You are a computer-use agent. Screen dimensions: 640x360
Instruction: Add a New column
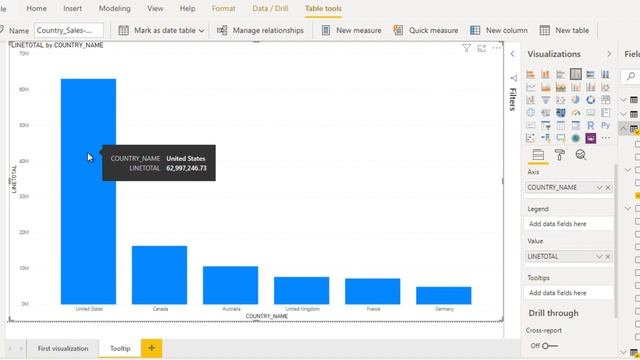[499, 30]
